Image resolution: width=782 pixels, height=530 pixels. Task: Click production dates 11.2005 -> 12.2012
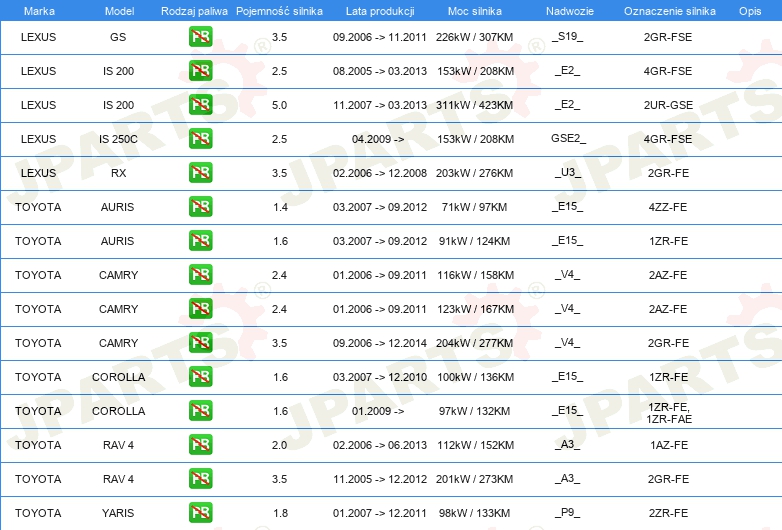(x=380, y=479)
